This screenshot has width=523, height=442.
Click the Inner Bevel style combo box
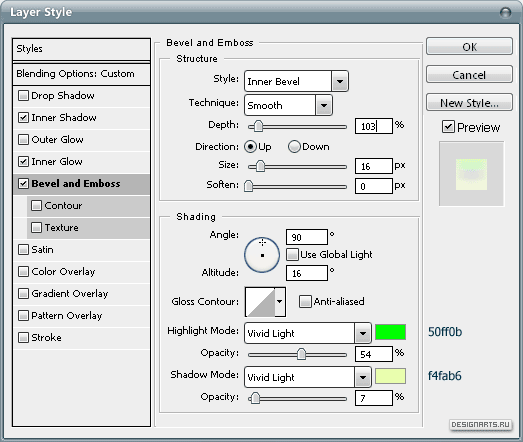(x=296, y=81)
